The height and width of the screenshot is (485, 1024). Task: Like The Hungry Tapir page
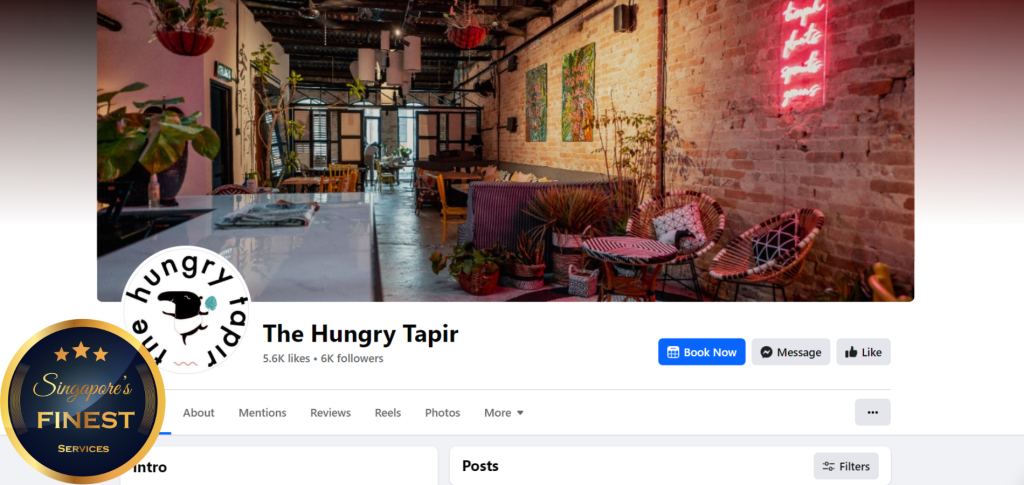click(863, 352)
